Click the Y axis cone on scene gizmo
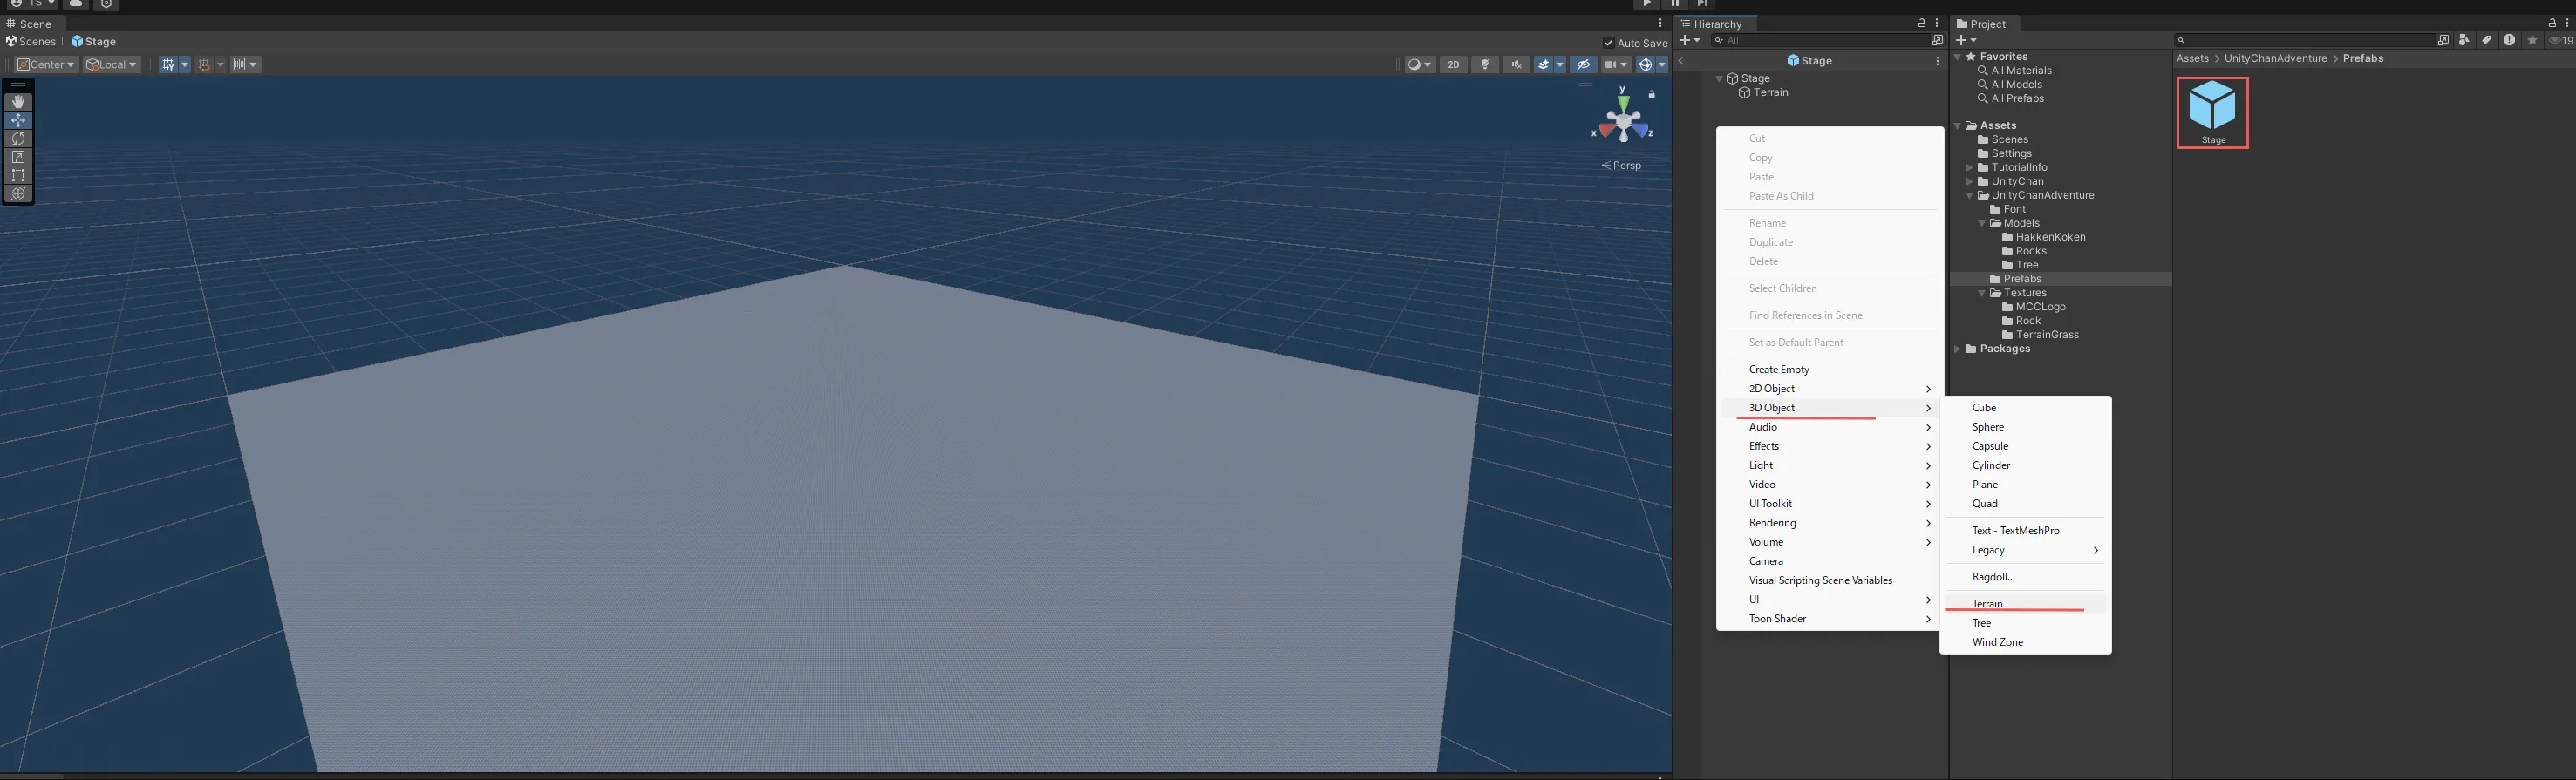Image resolution: width=2576 pixels, height=780 pixels. tap(1622, 102)
